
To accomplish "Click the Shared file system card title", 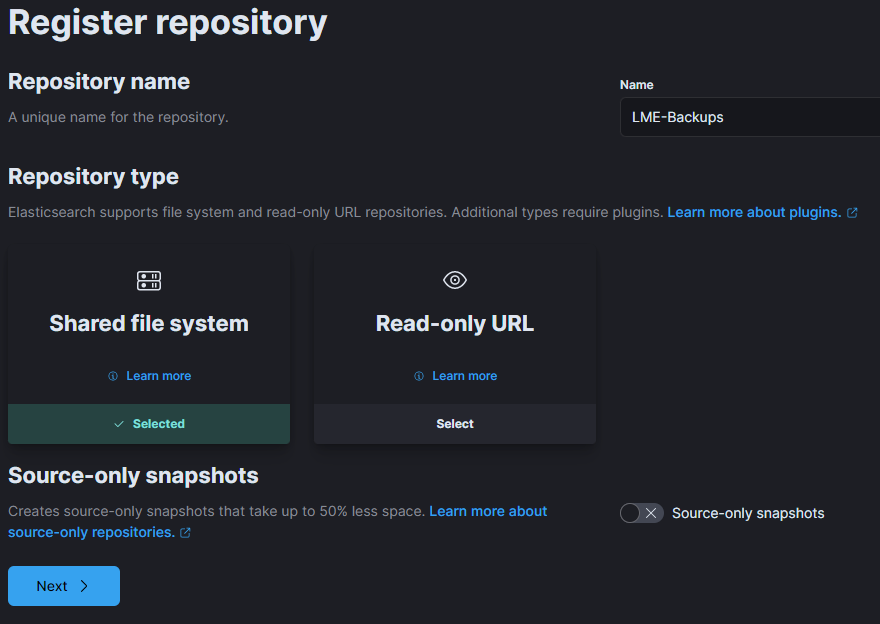I will pos(149,323).
